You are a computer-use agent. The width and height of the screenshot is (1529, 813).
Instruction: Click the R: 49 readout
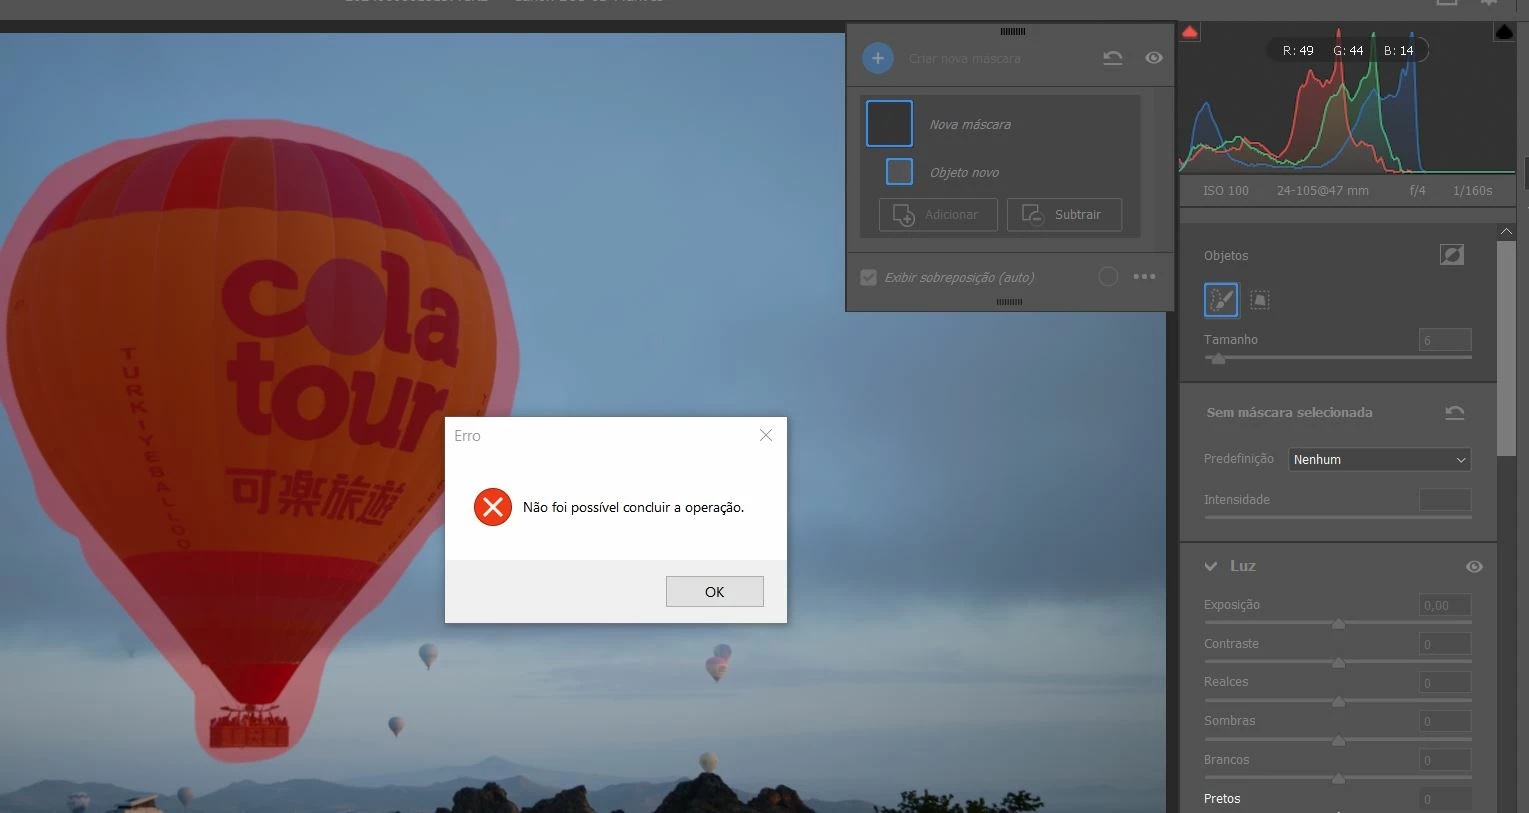[x=1298, y=50]
